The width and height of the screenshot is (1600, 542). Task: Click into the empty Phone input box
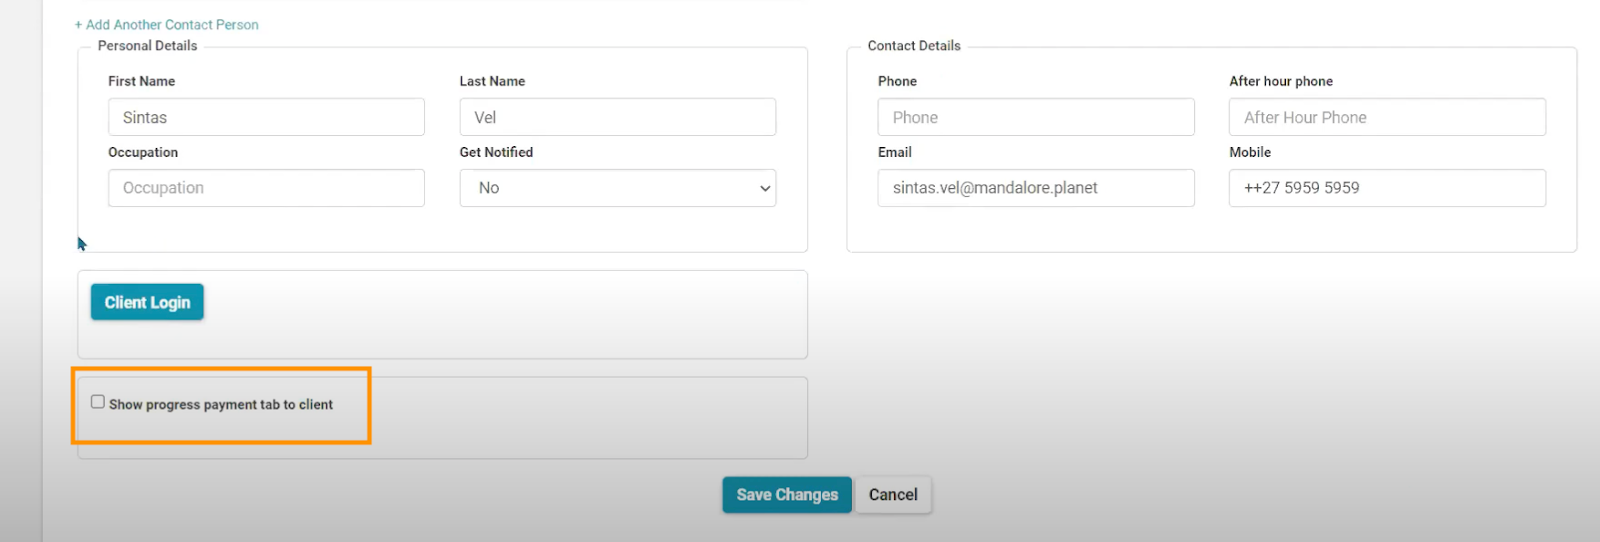[1035, 117]
